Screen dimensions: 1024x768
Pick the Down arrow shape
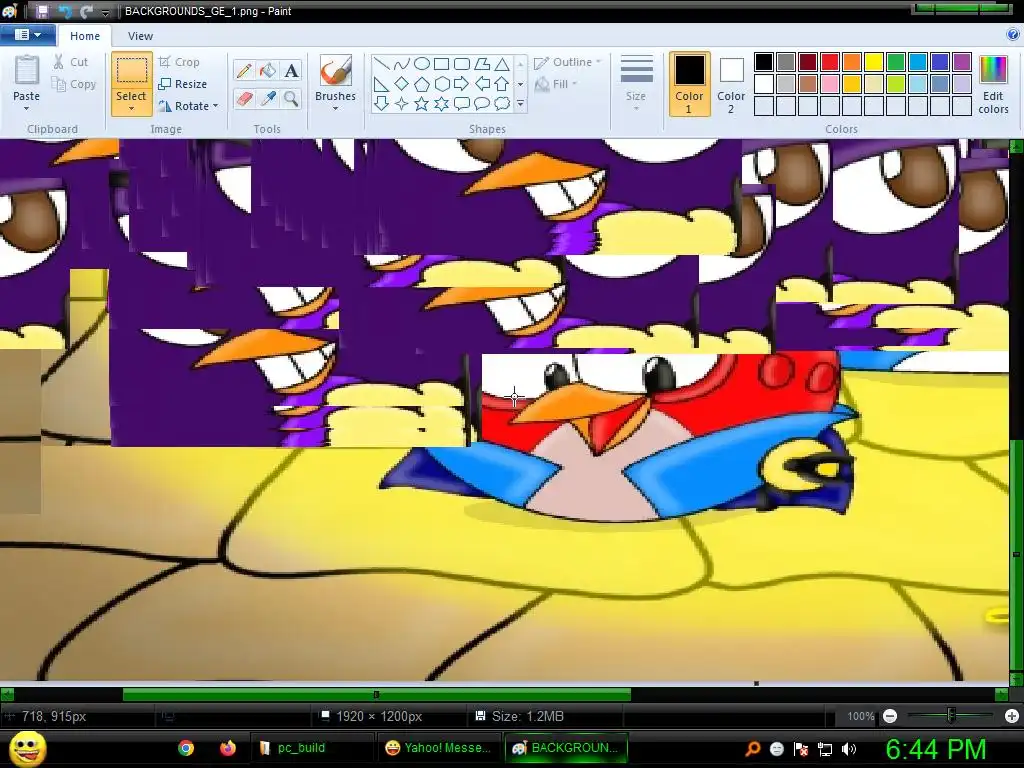(382, 103)
